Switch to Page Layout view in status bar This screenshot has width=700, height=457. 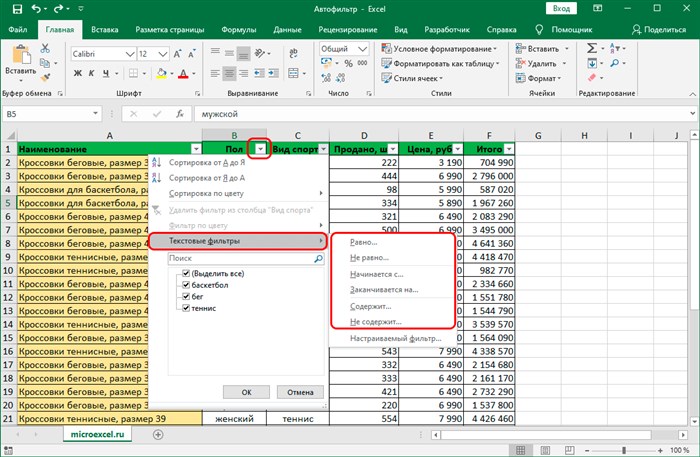click(x=545, y=450)
